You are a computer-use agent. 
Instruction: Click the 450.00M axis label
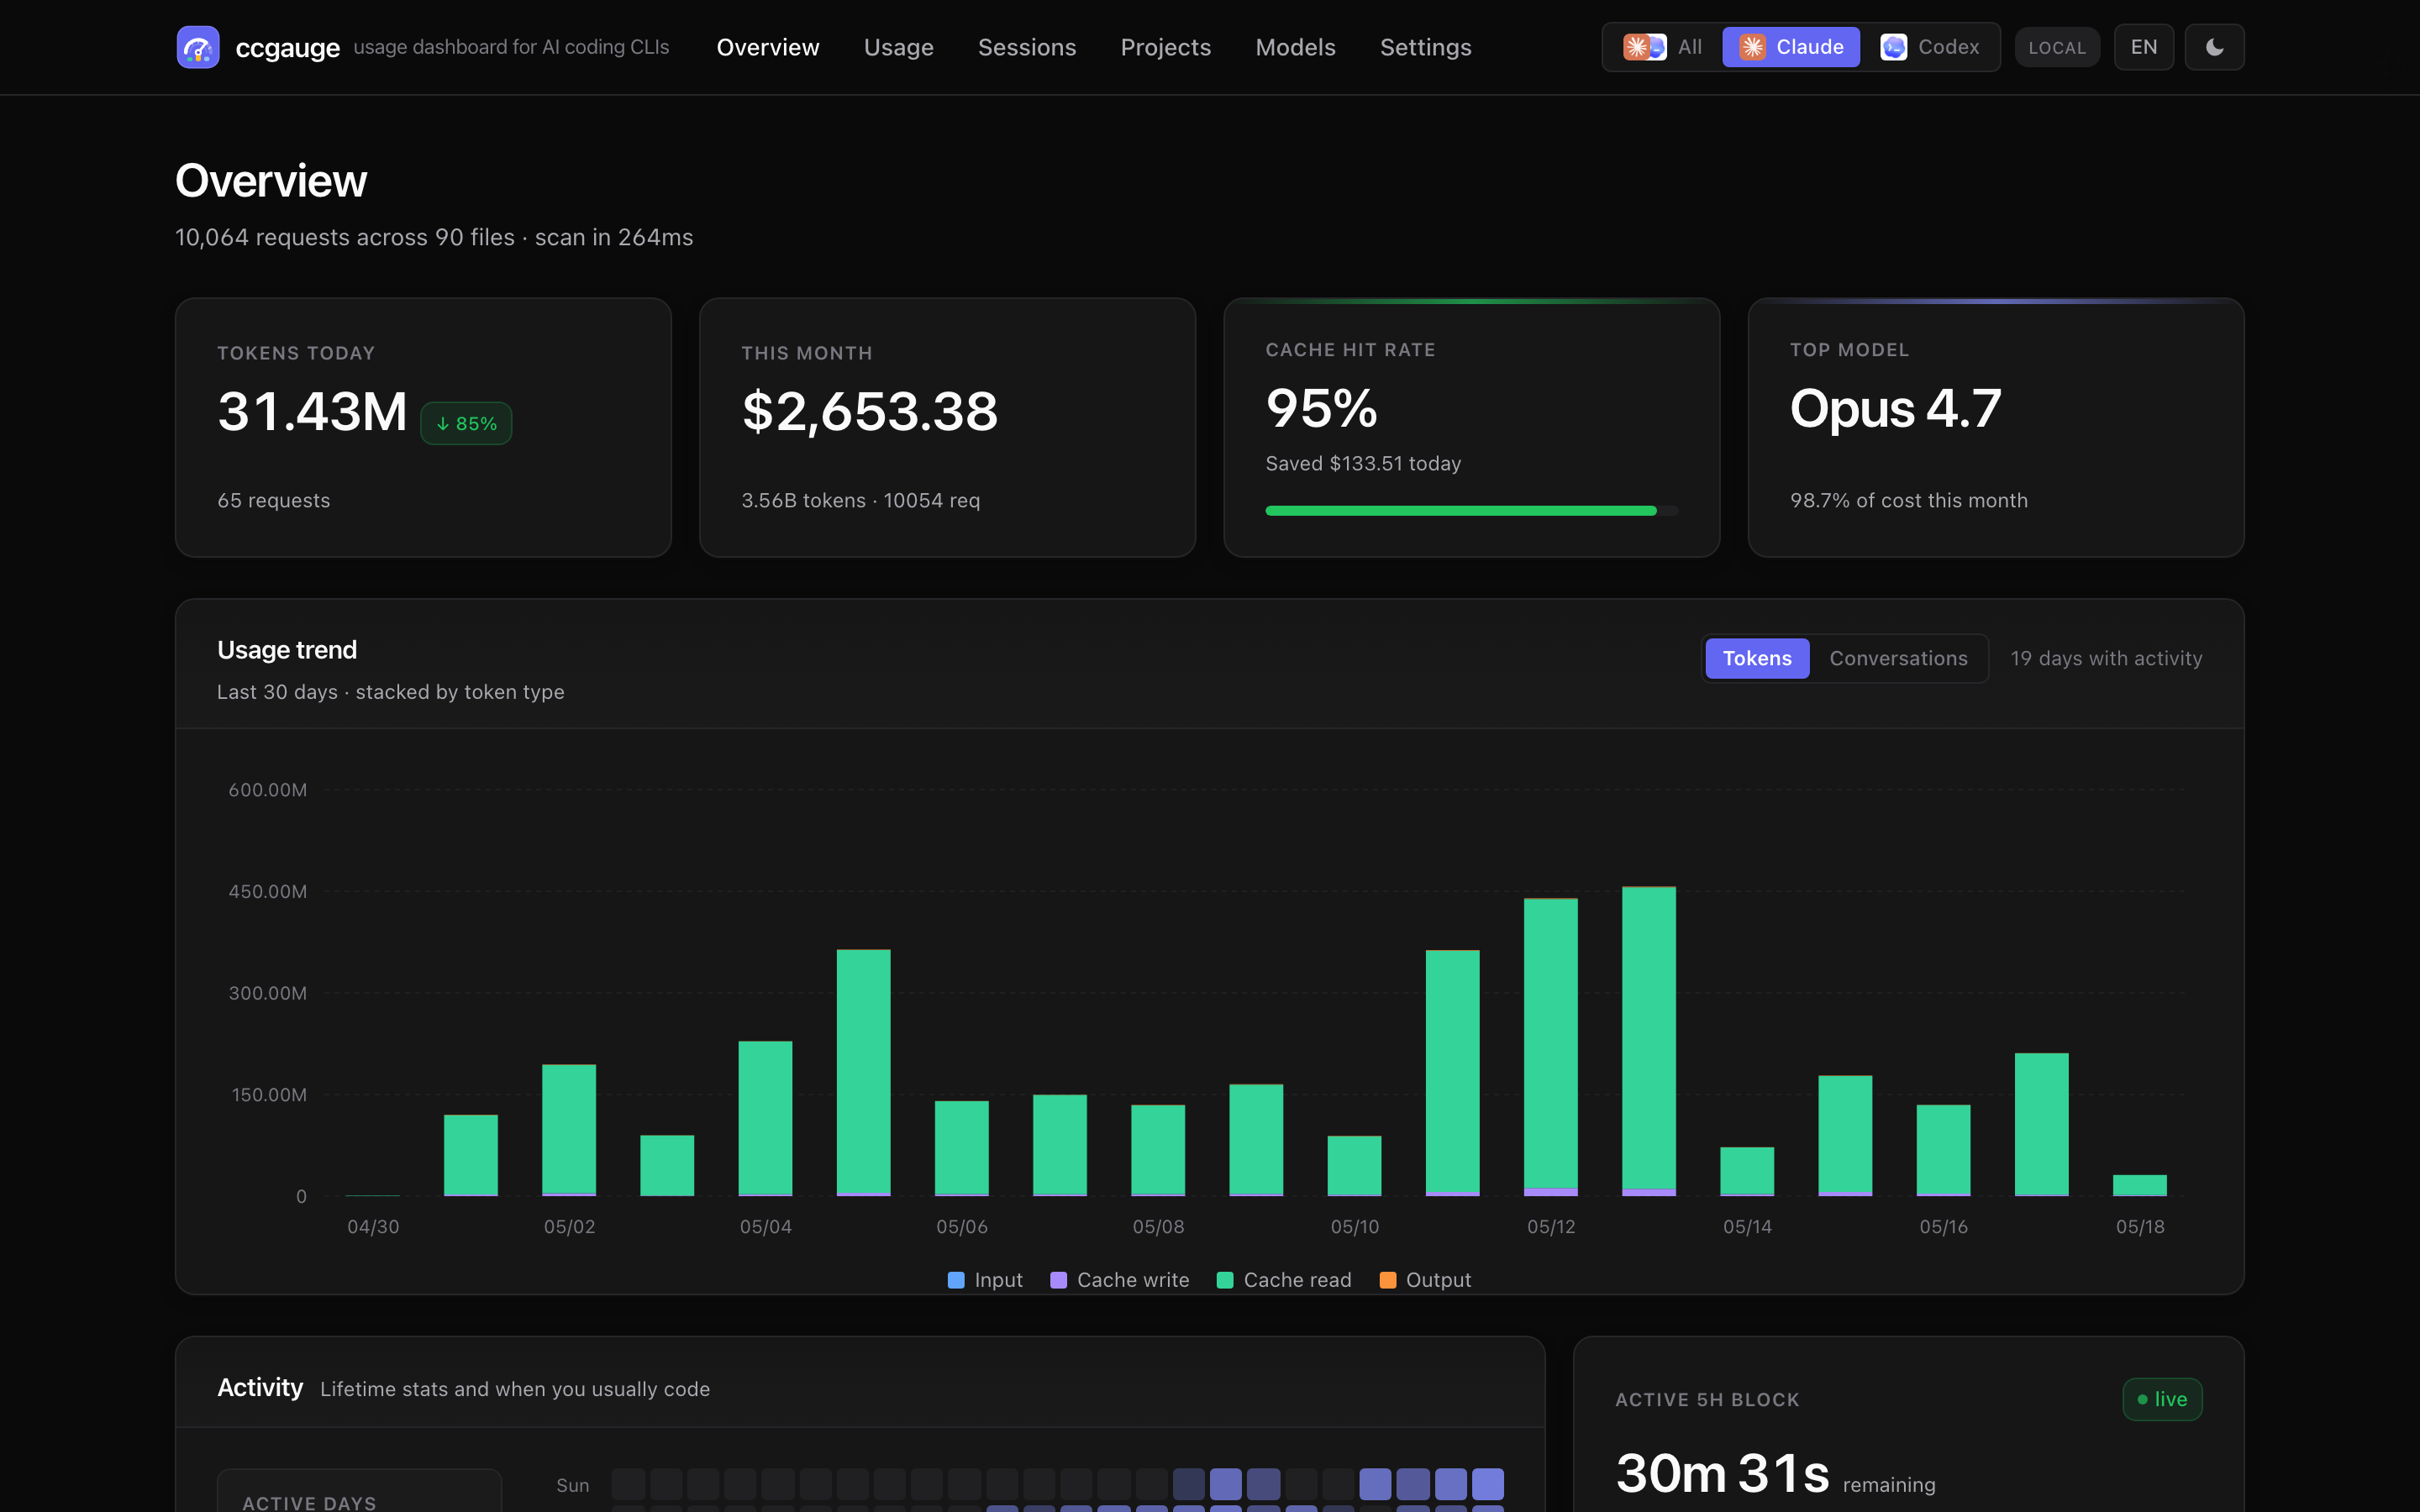pyautogui.click(x=267, y=891)
